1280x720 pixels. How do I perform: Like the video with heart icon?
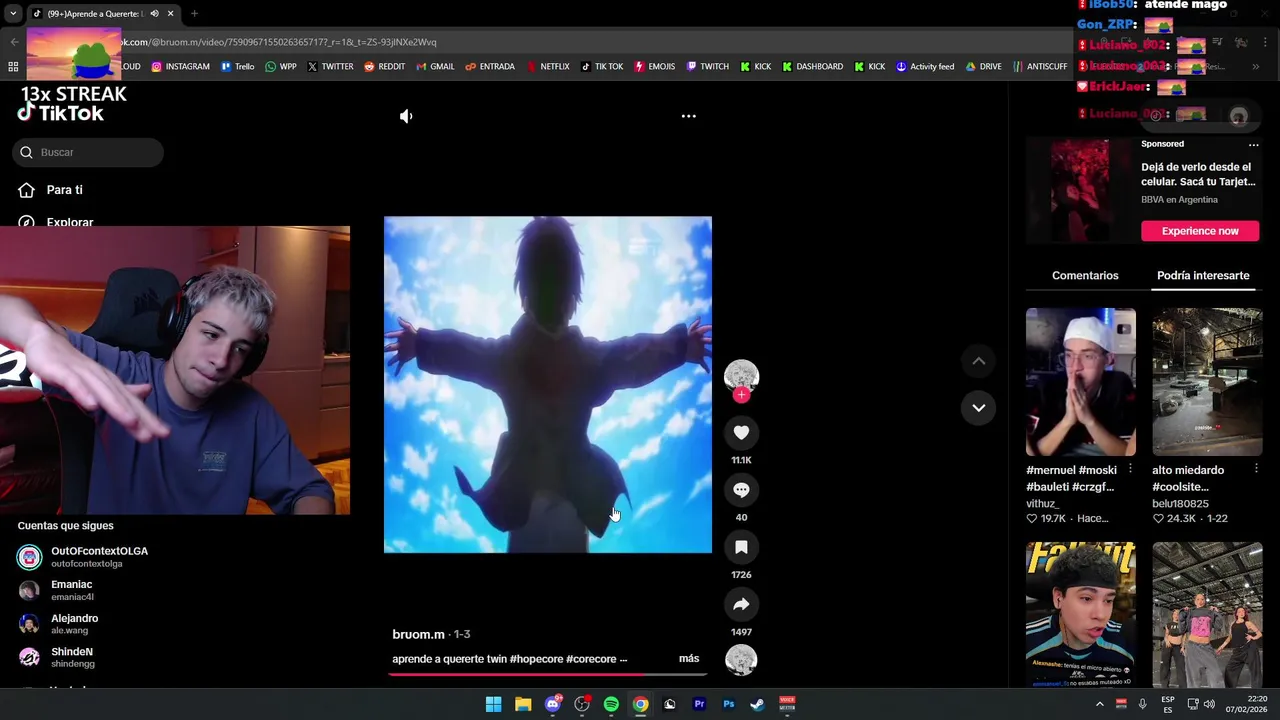point(741,432)
